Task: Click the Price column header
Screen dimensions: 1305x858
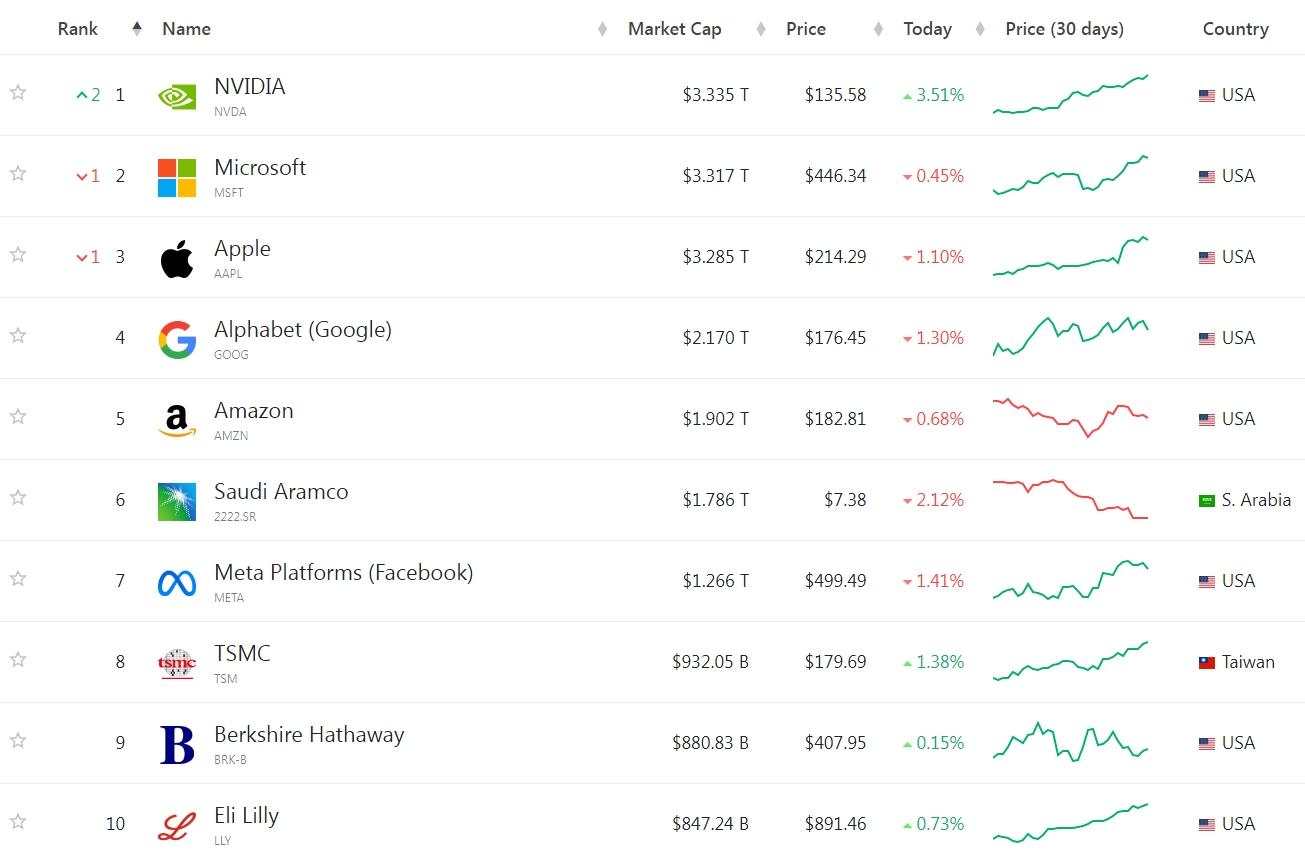Action: [805, 29]
